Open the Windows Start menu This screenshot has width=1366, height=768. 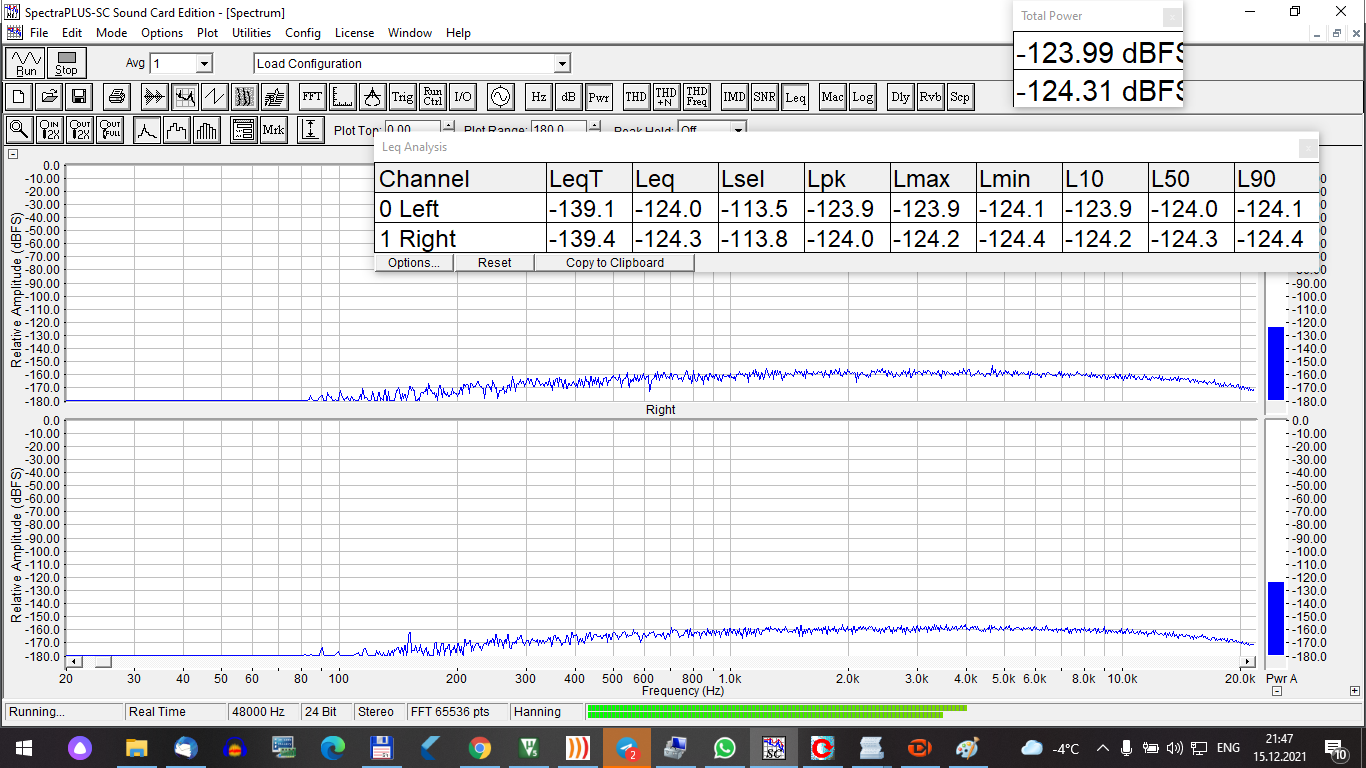(x=24, y=748)
